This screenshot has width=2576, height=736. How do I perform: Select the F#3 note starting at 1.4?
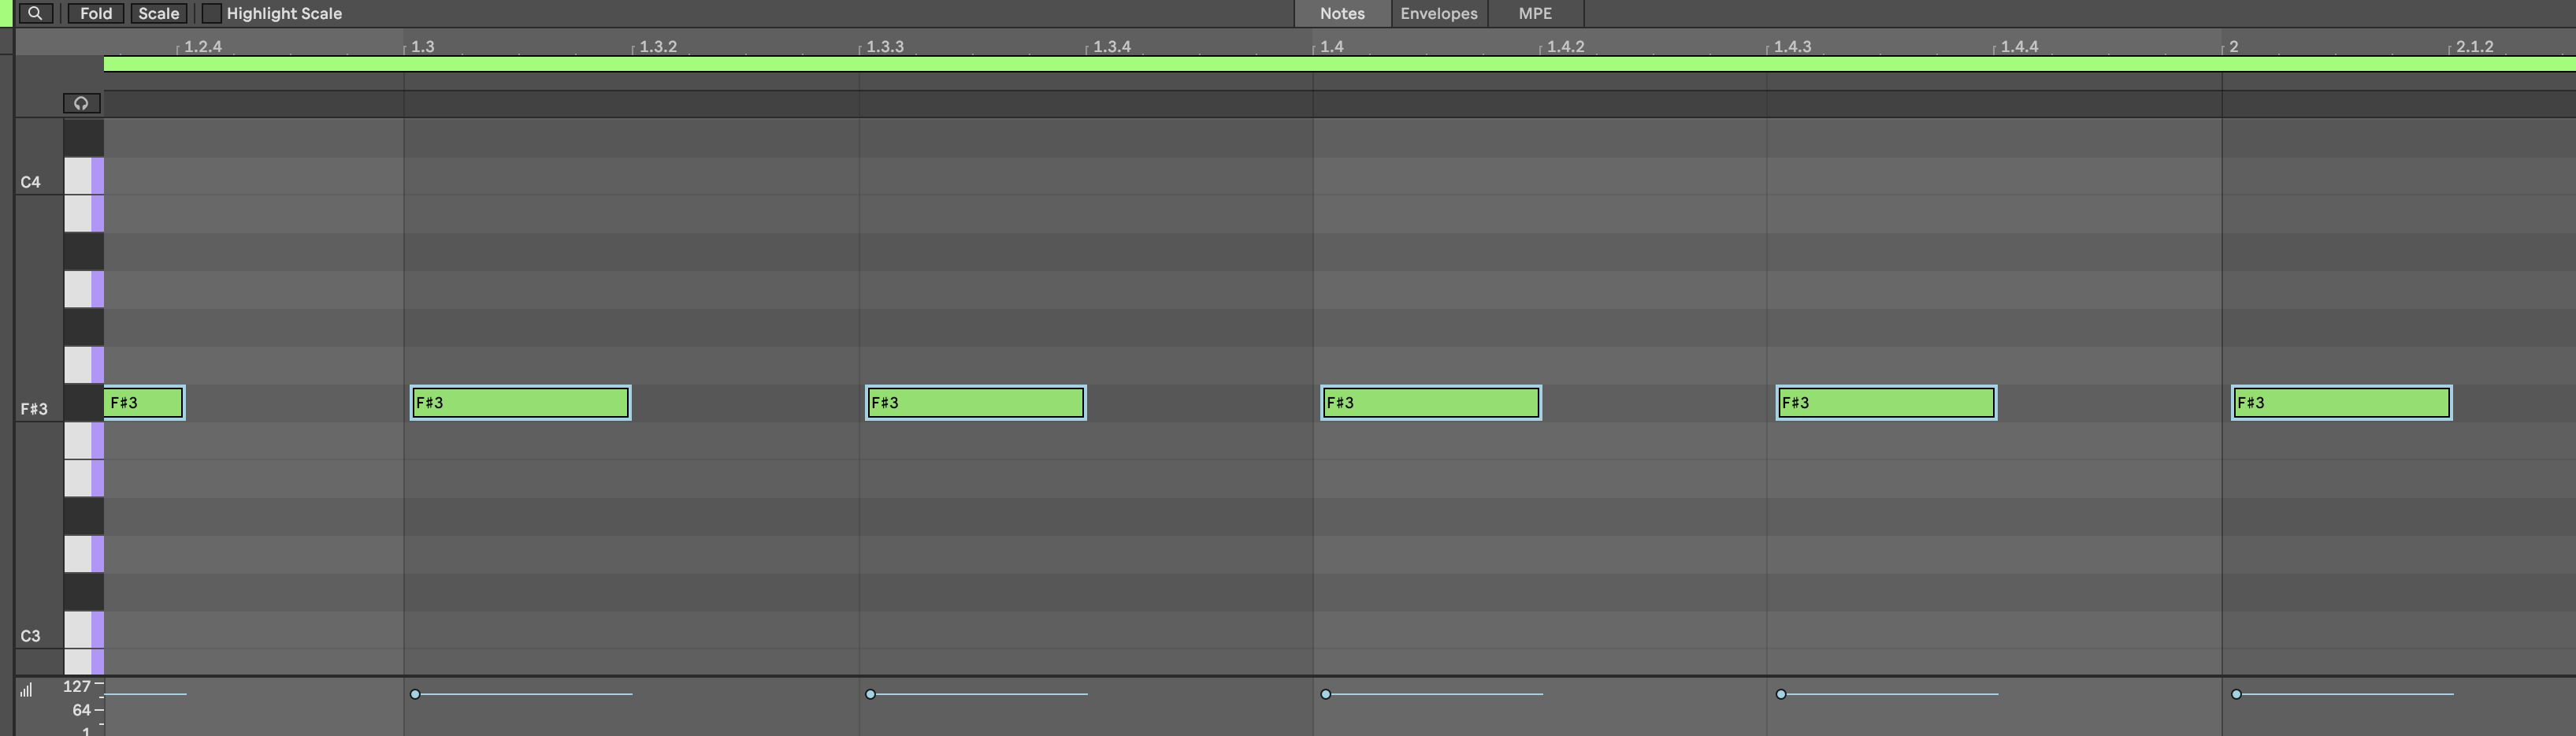(1430, 402)
